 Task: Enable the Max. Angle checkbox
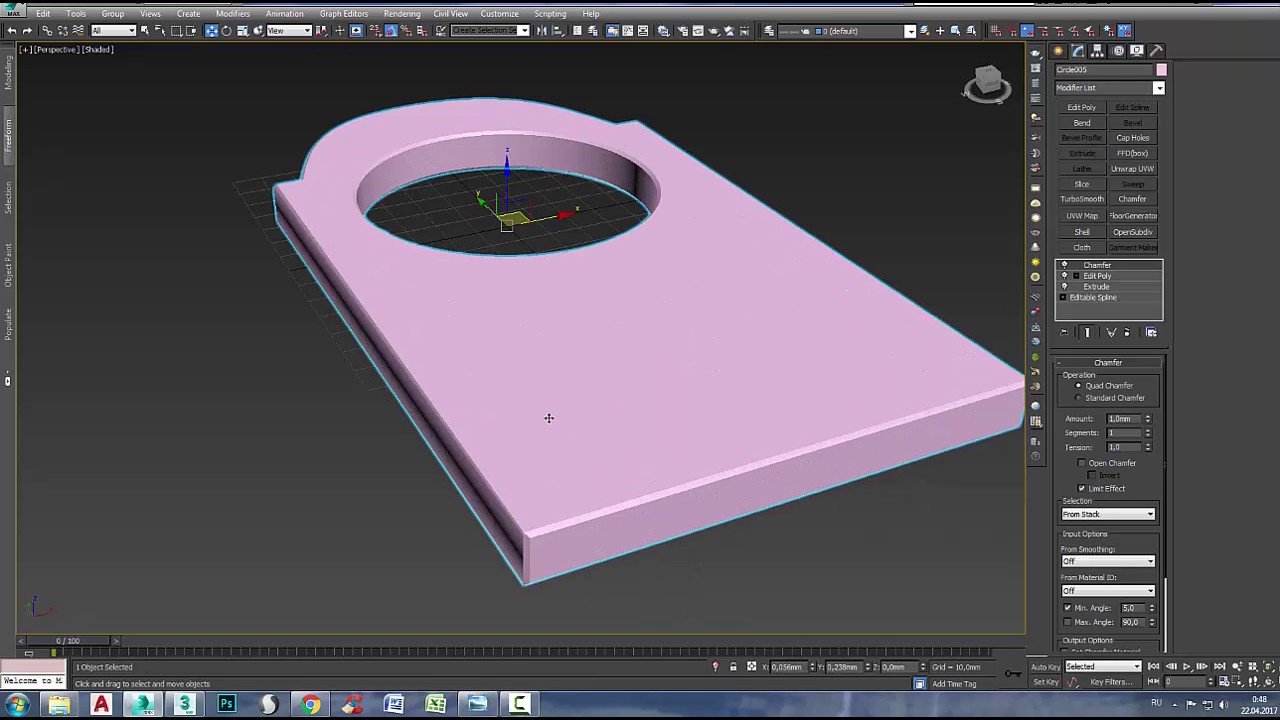(1067, 622)
